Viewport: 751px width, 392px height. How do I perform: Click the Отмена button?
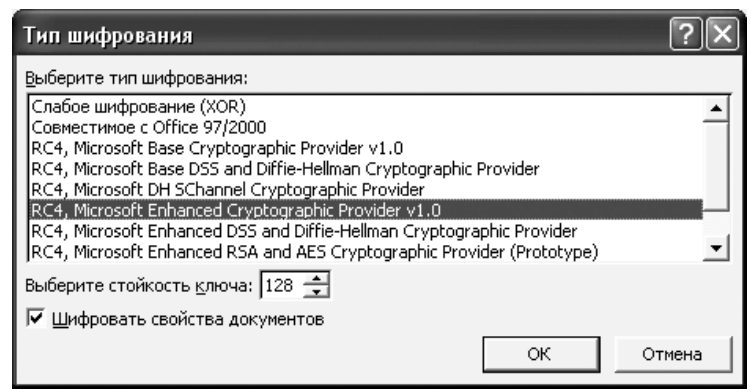[x=673, y=354]
